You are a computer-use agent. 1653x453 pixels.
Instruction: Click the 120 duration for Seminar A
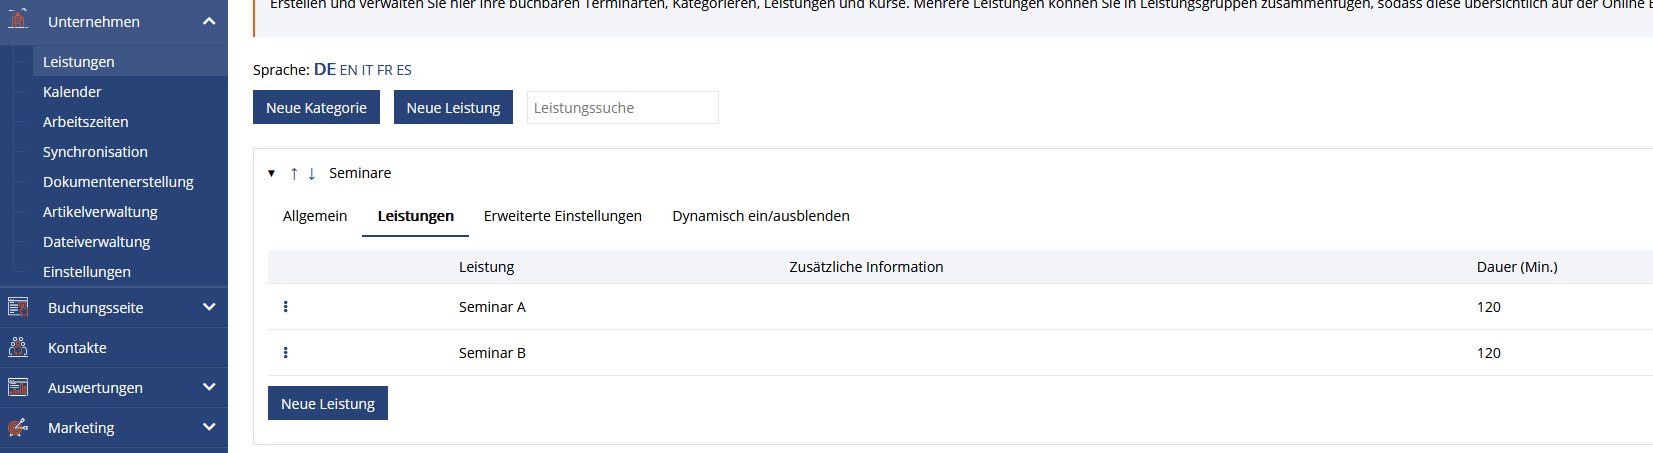[1489, 307]
